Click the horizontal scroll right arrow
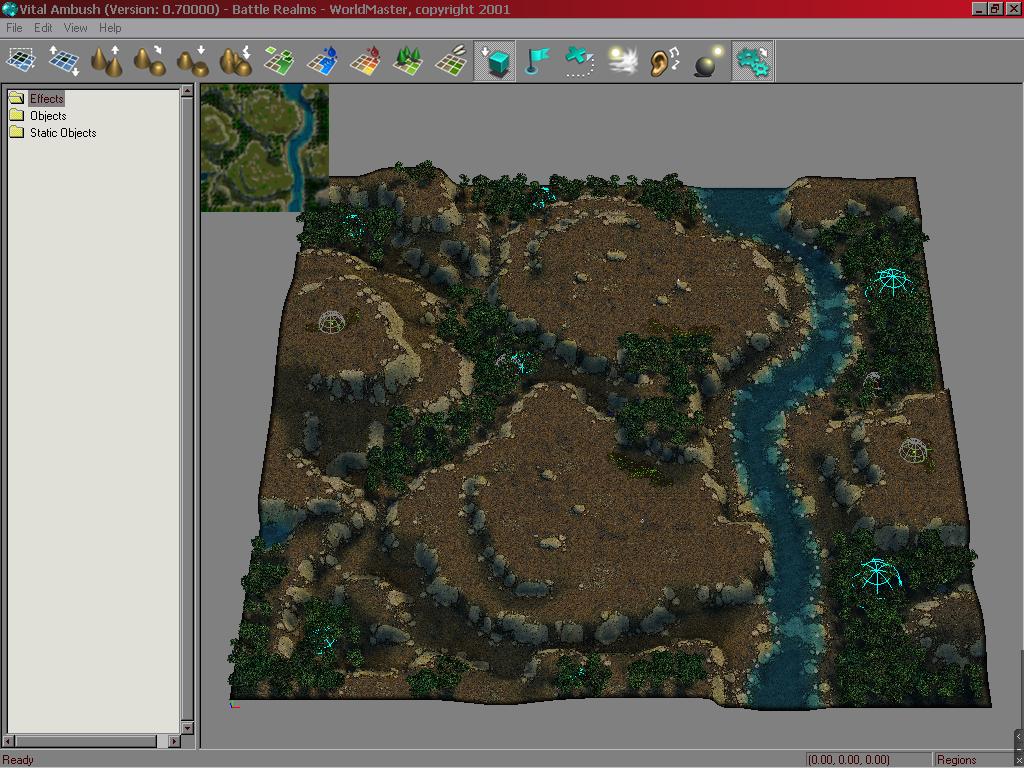This screenshot has width=1024, height=768. point(174,741)
